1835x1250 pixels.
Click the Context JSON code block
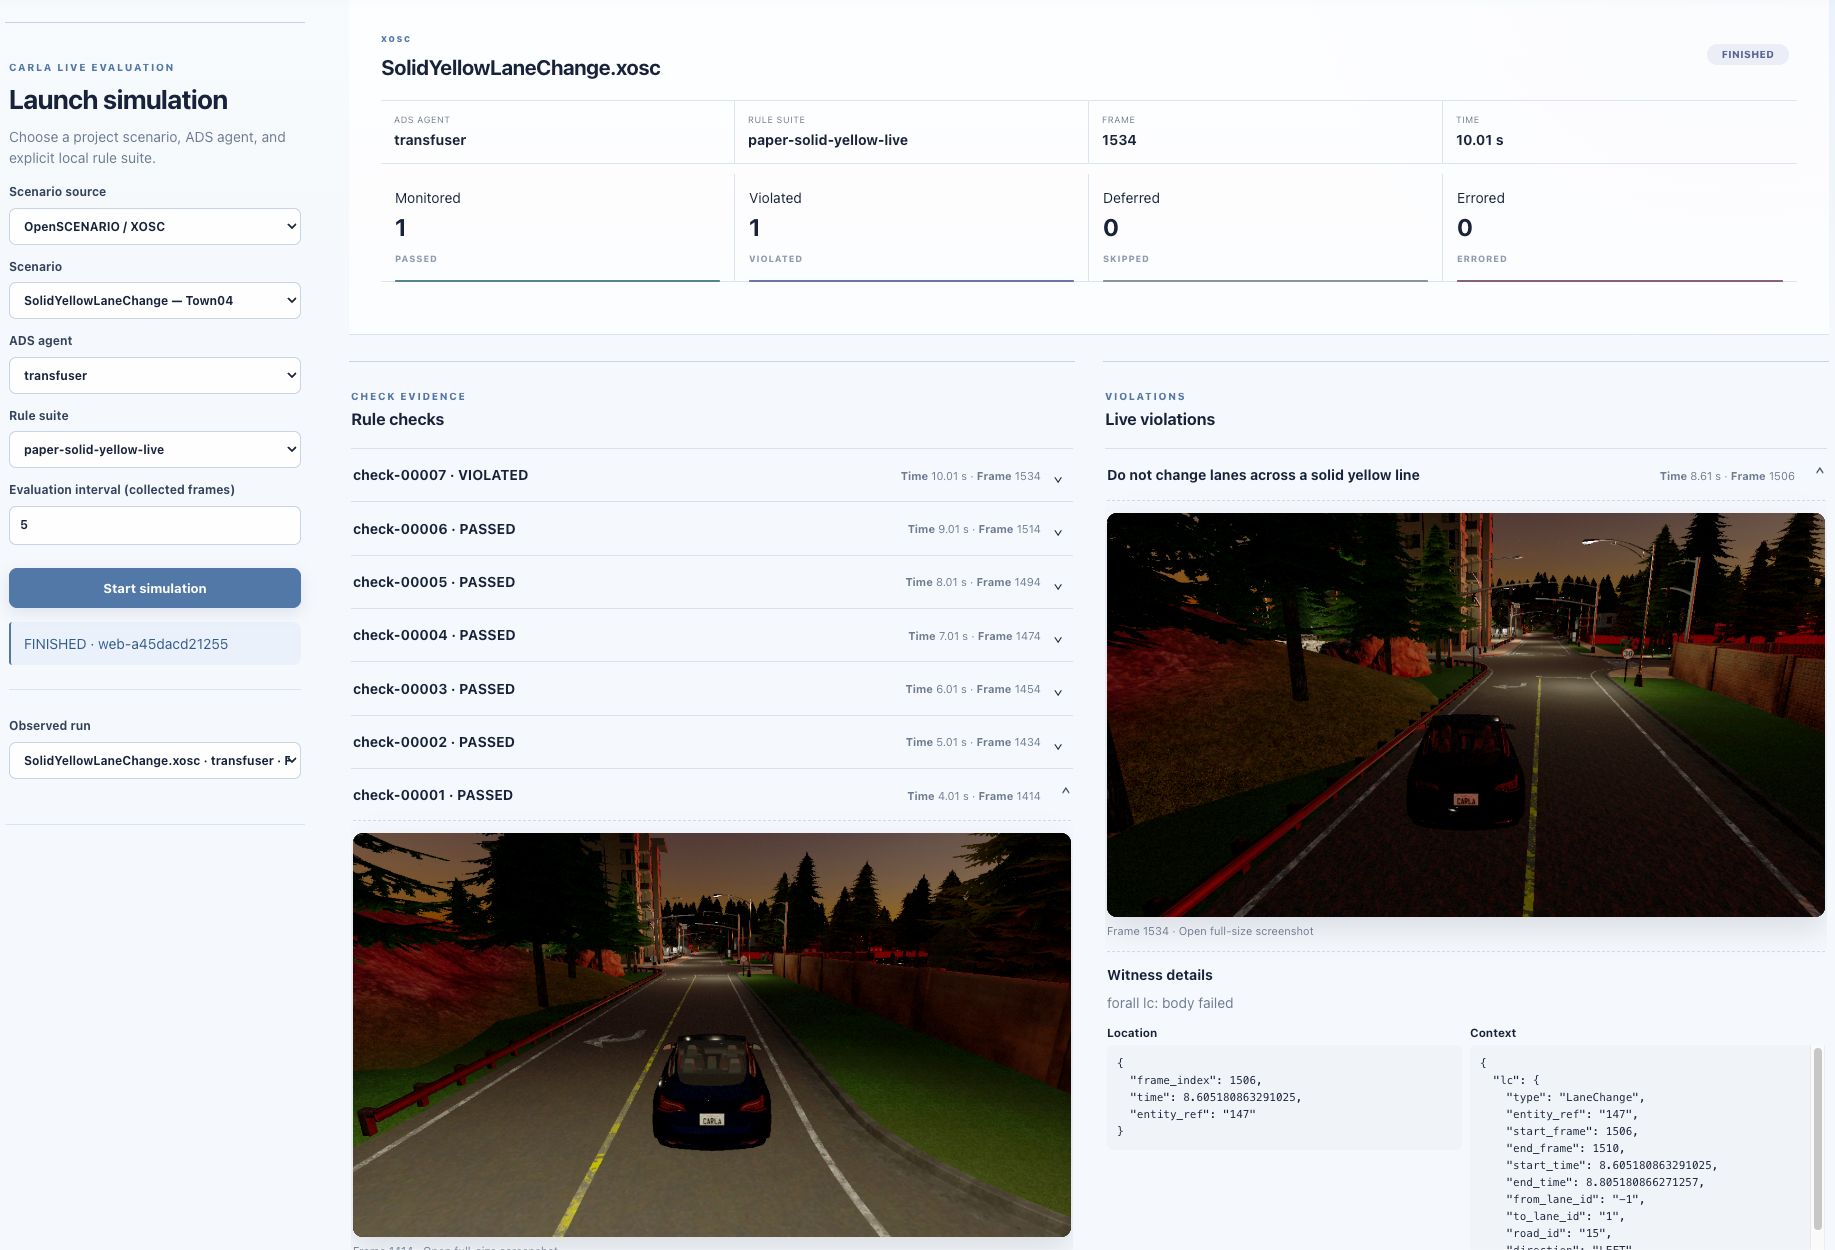coord(1640,1148)
